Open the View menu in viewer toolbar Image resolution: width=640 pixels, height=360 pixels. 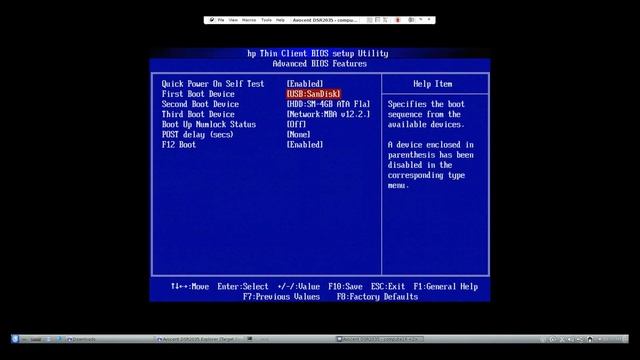coord(233,20)
